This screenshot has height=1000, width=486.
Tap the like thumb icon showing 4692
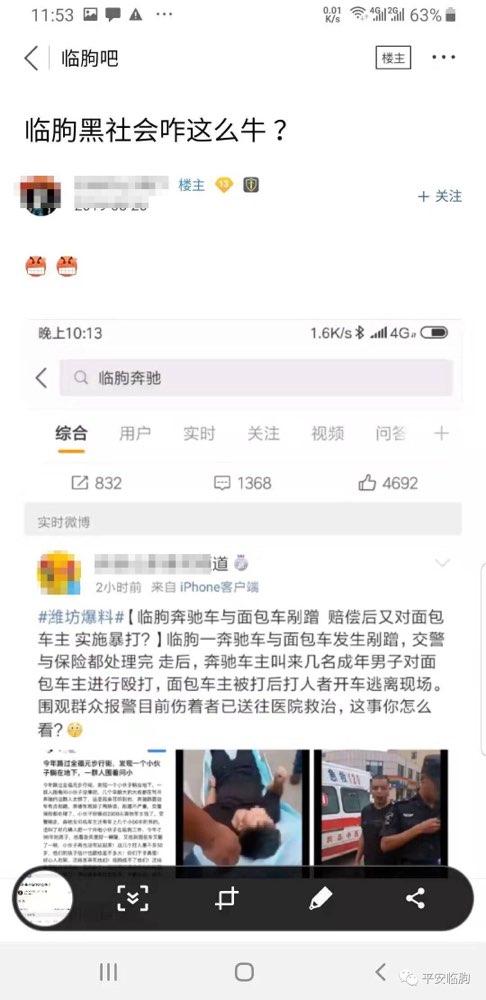[367, 483]
